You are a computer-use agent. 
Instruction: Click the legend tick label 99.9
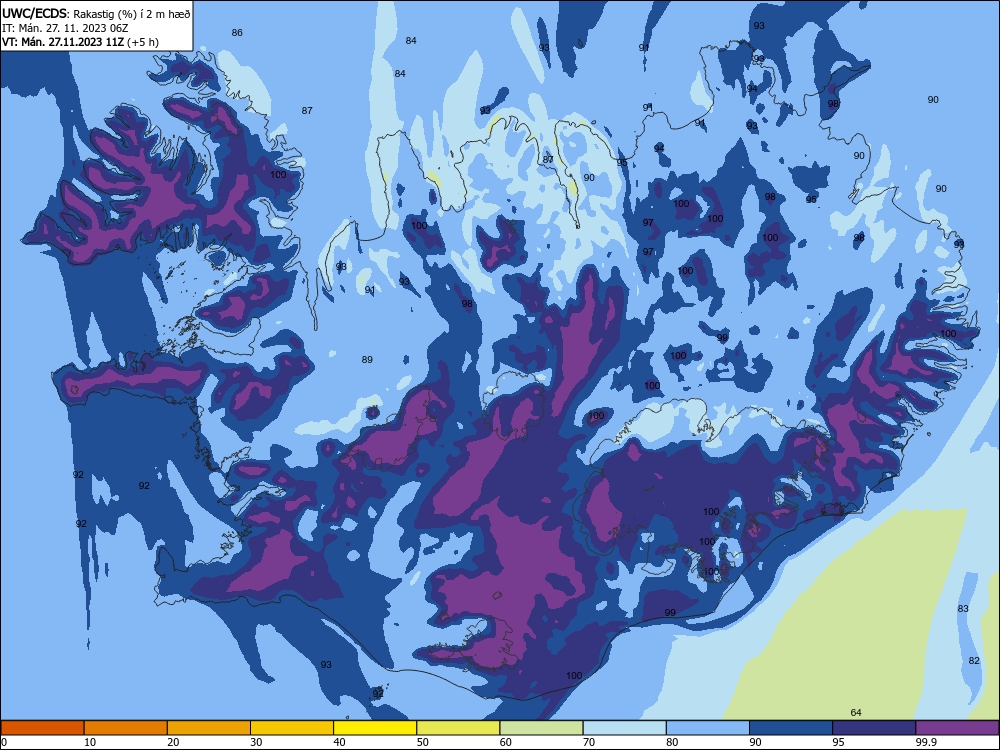pyautogui.click(x=927, y=742)
